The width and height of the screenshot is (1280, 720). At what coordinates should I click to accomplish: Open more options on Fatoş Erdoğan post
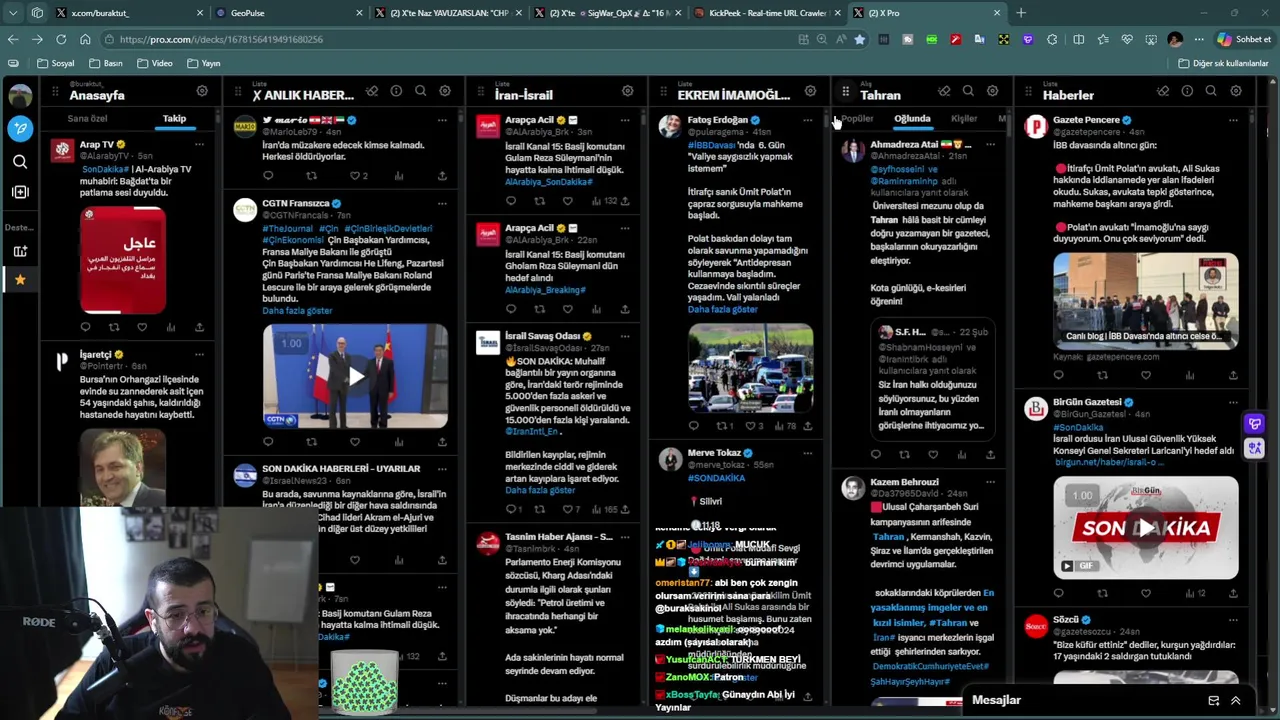click(807, 120)
